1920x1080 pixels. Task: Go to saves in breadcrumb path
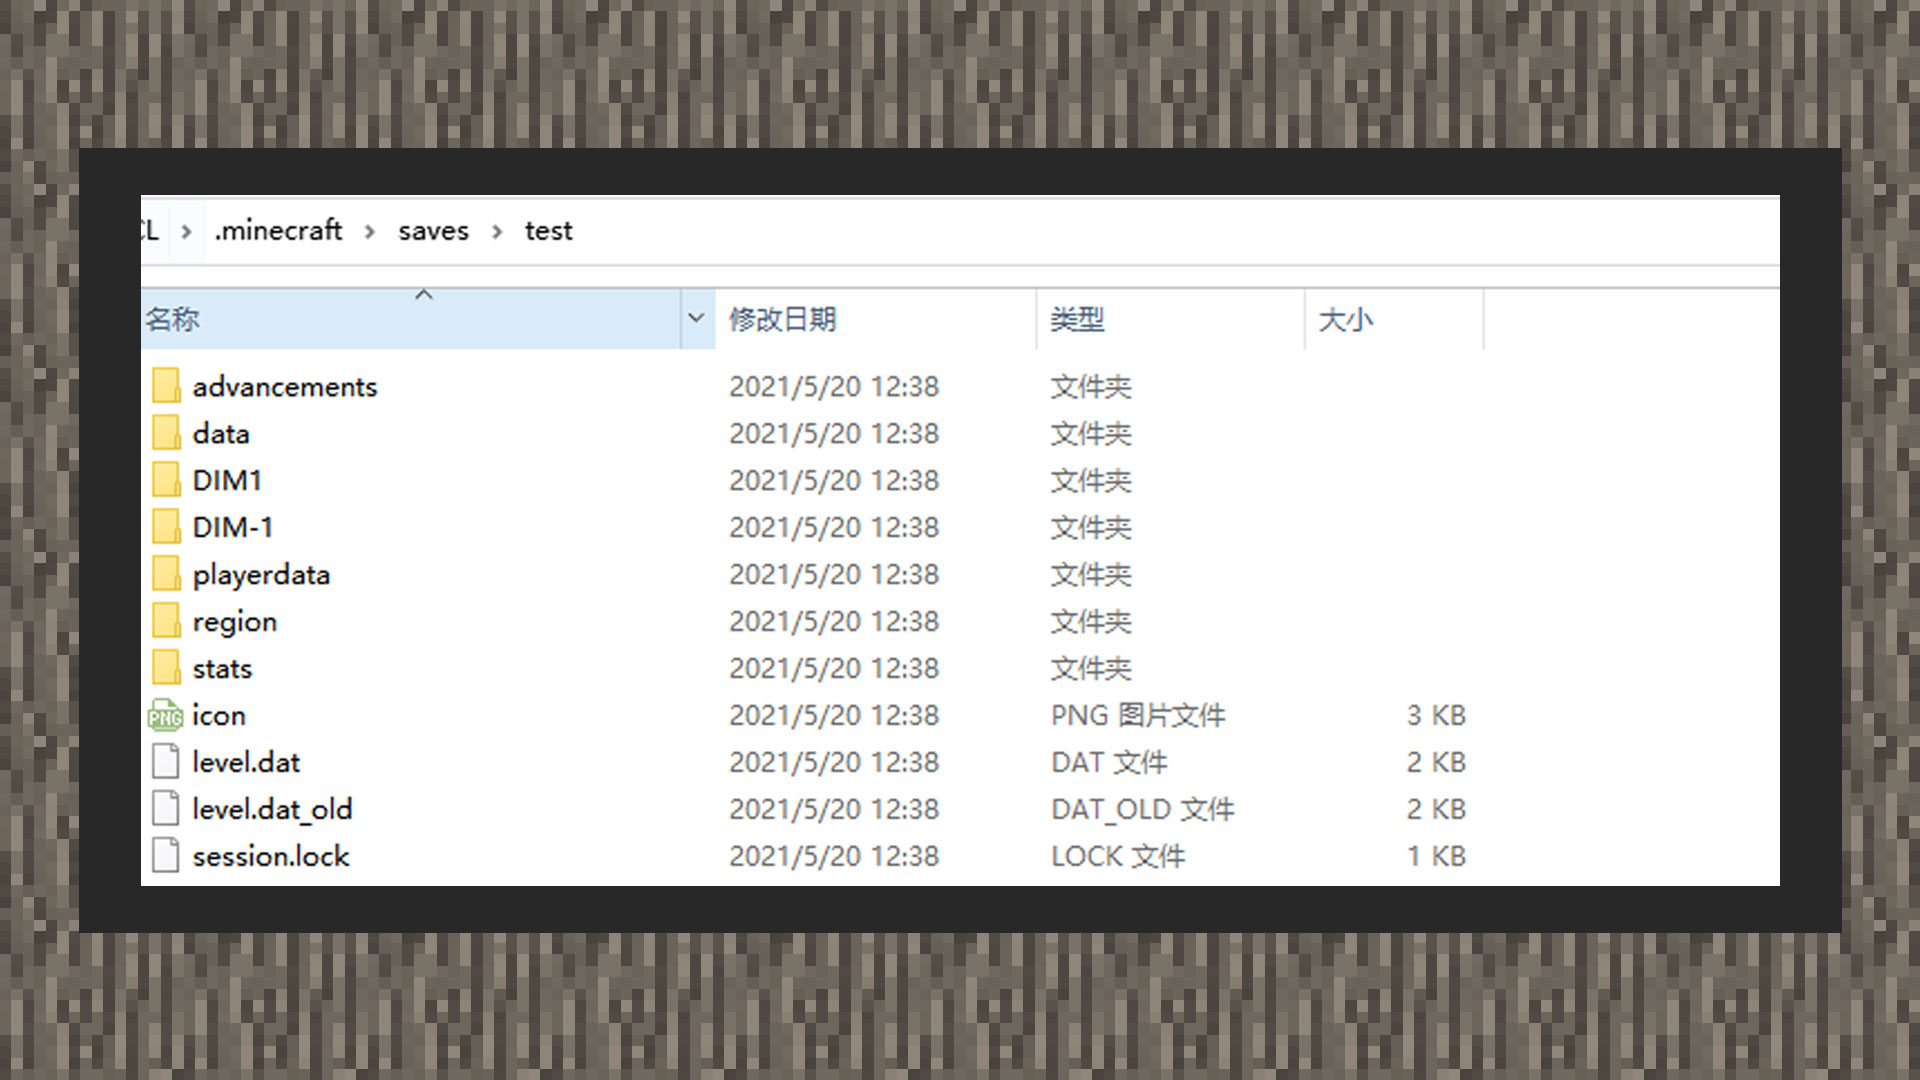433,231
